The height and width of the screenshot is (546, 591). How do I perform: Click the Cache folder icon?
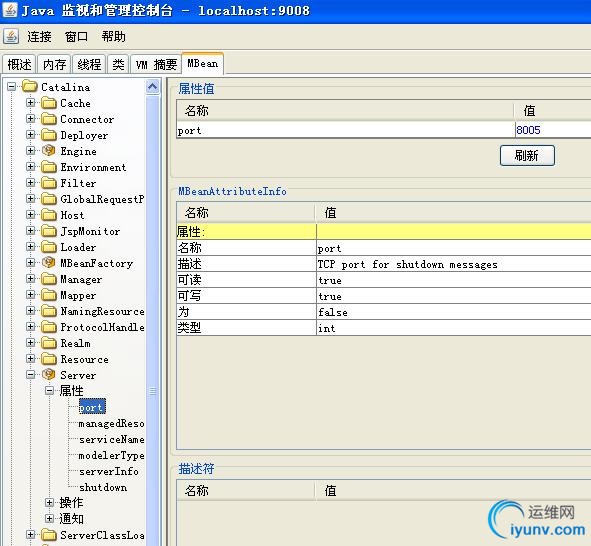(49, 103)
